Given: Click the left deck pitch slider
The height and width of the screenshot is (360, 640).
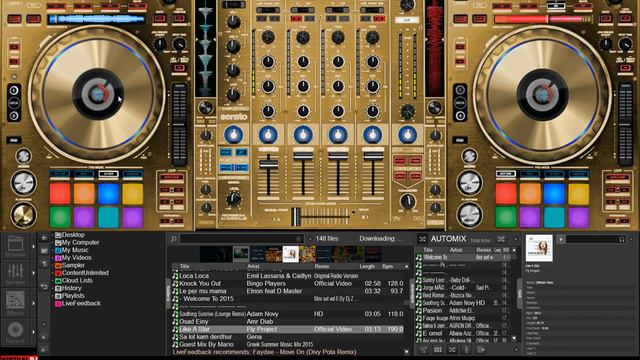Looking at the screenshot, I should tap(179, 124).
